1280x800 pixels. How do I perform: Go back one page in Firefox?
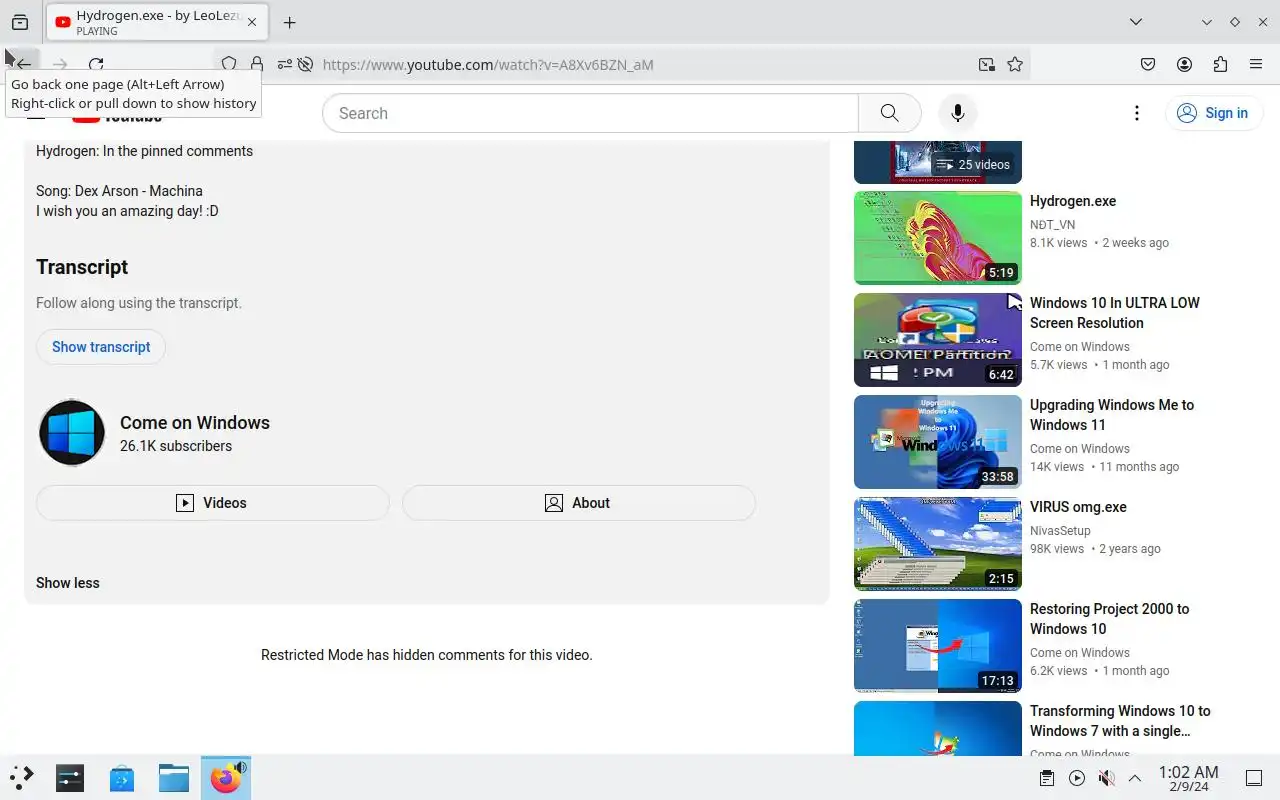pyautogui.click(x=22, y=64)
